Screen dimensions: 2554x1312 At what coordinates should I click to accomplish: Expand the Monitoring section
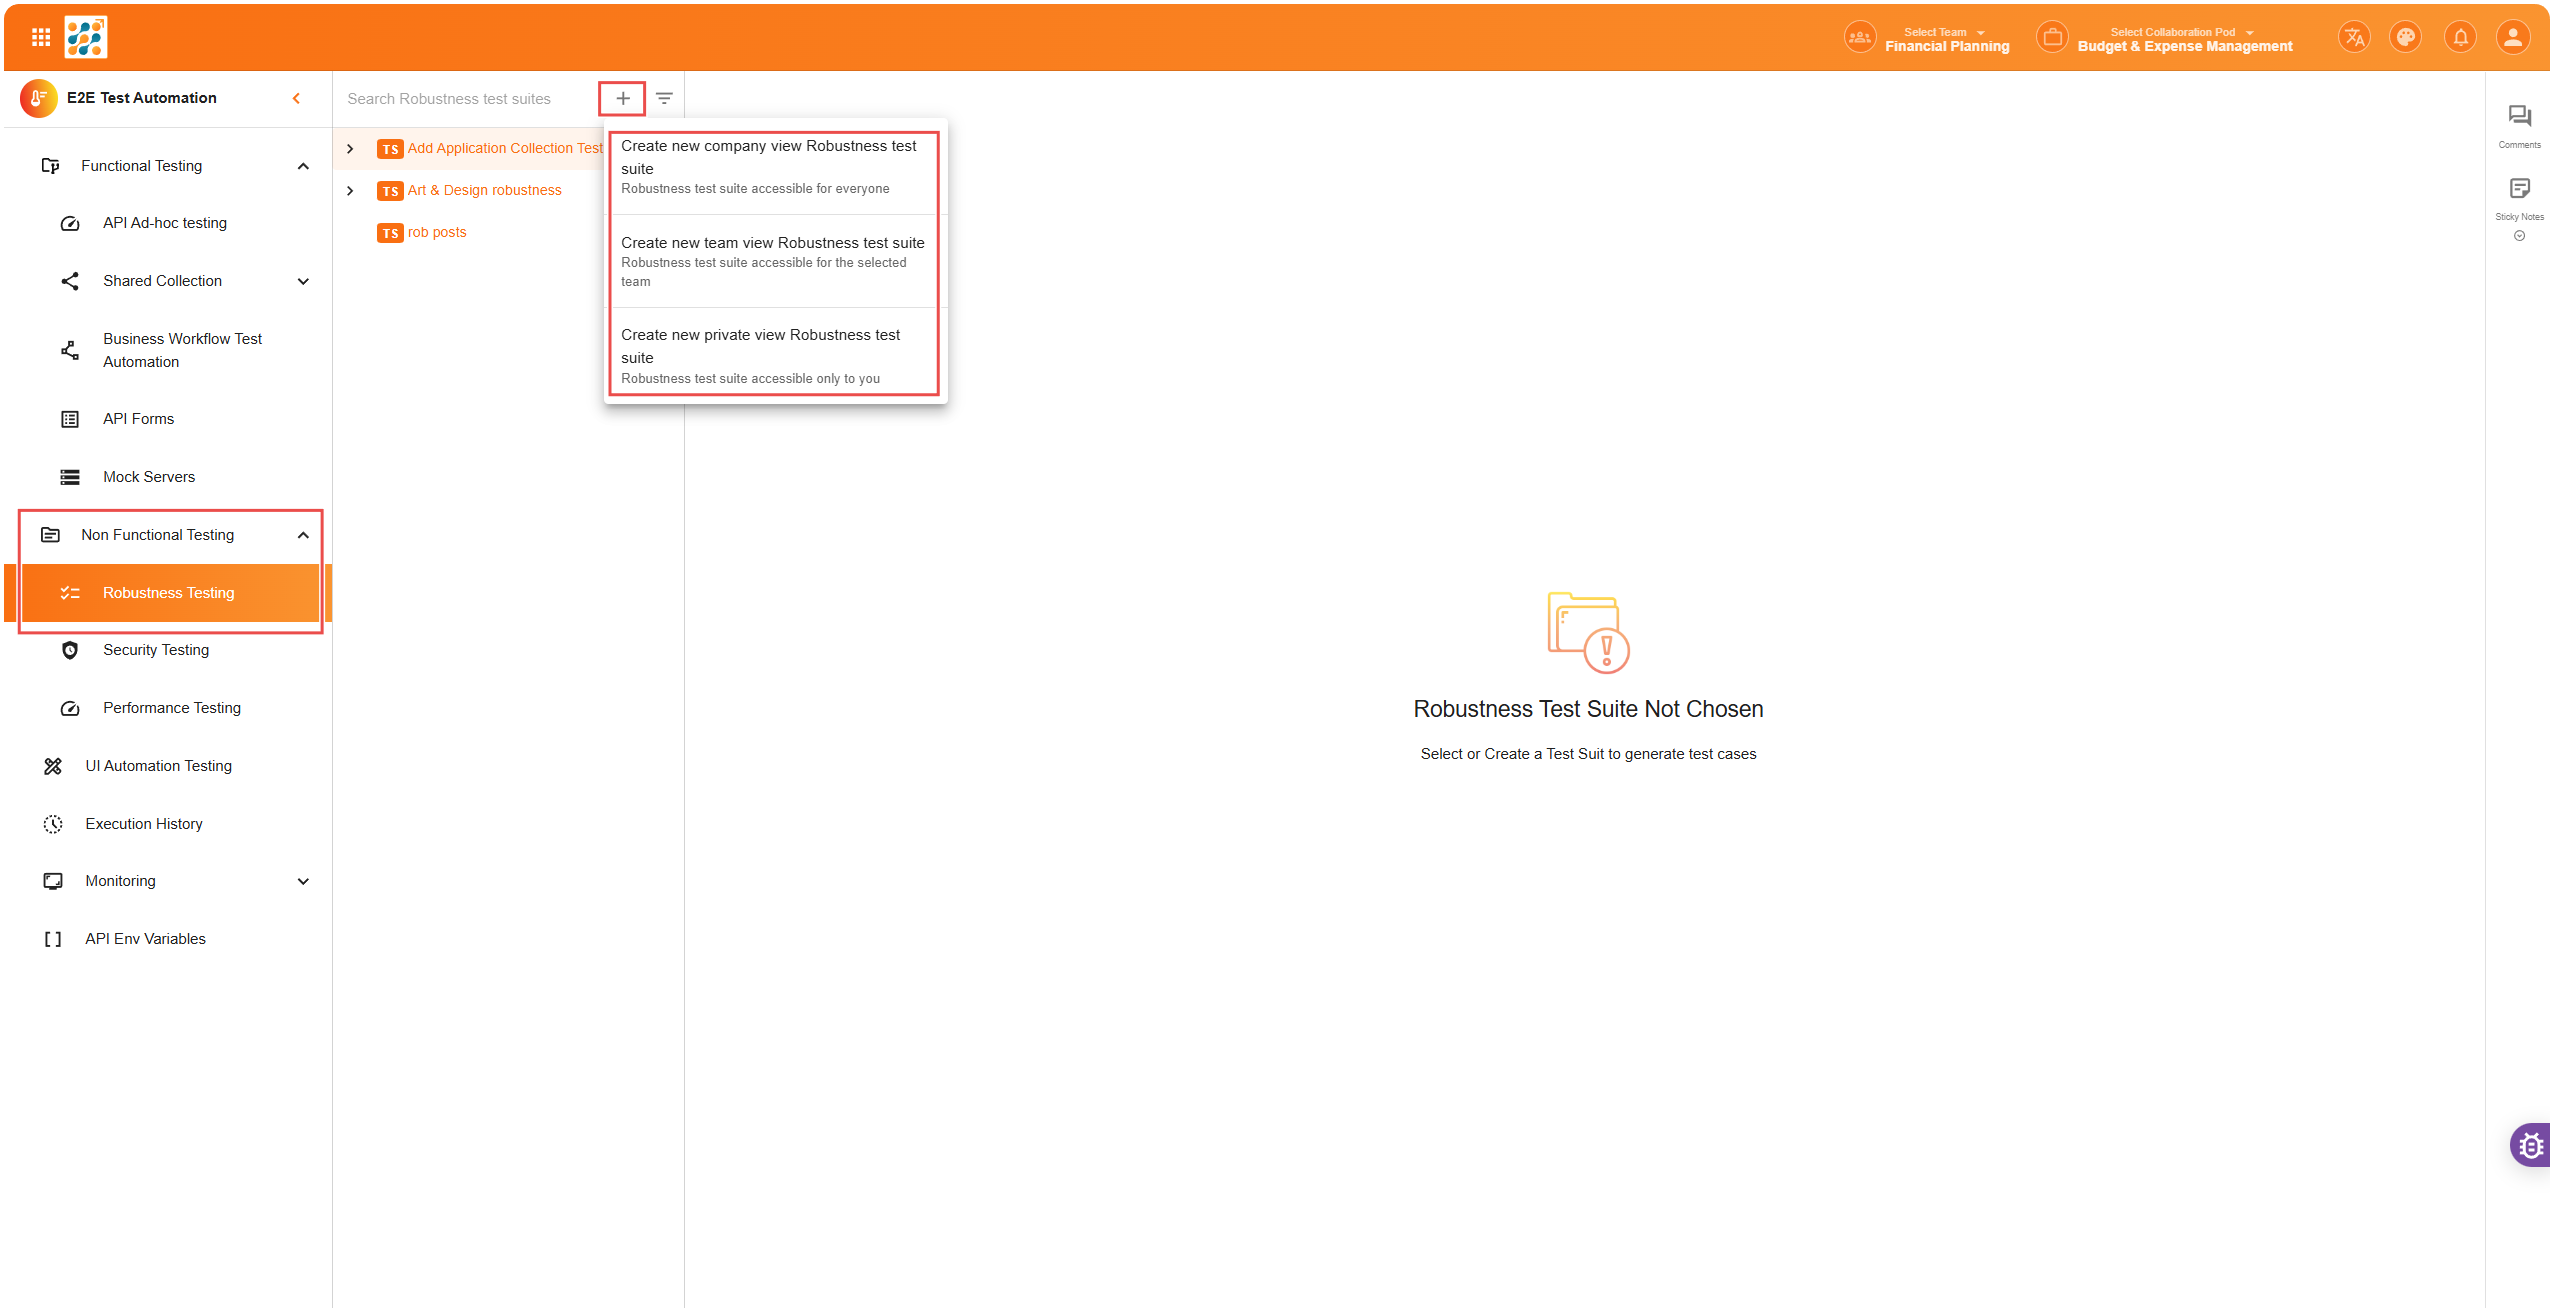coord(303,881)
